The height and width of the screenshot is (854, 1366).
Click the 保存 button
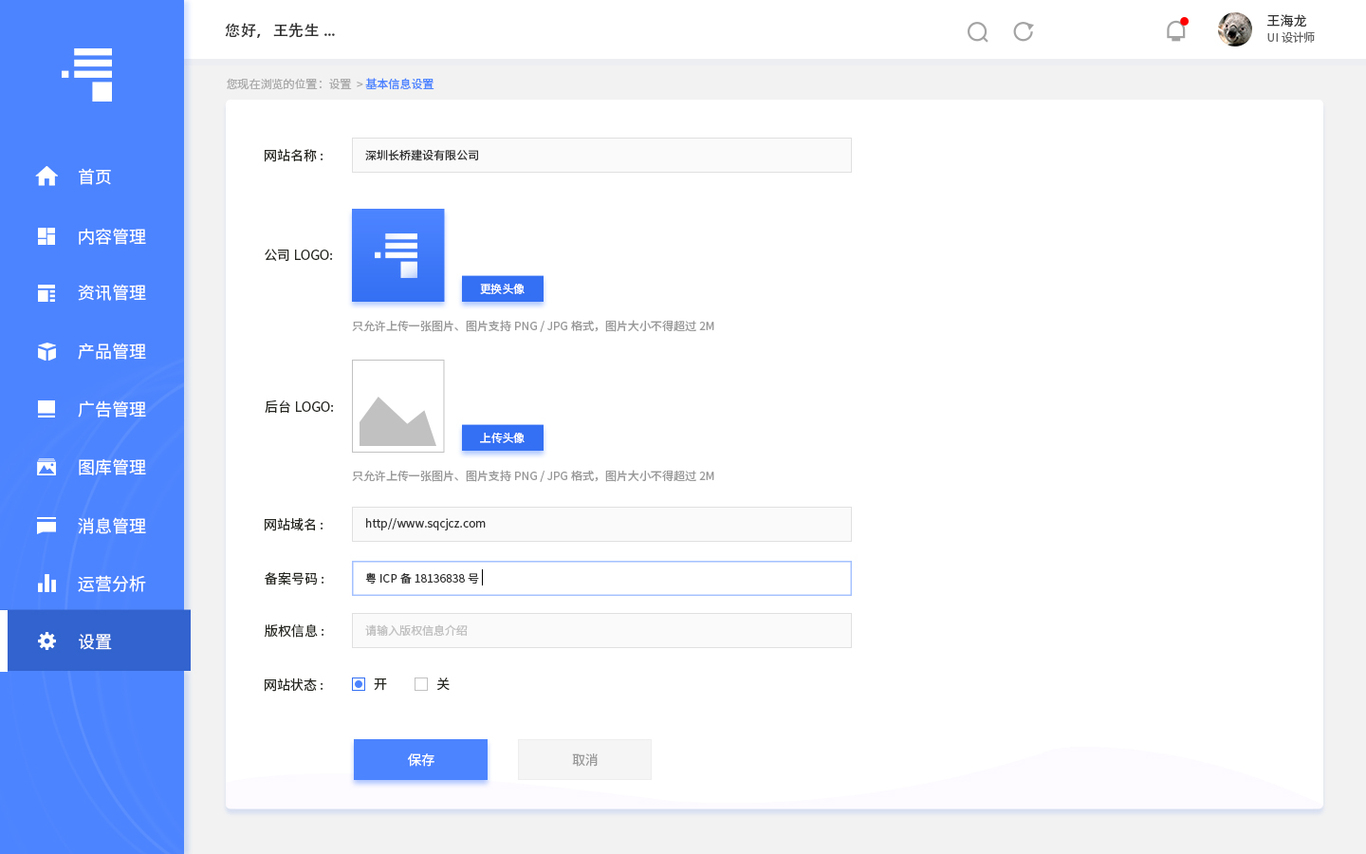click(421, 760)
